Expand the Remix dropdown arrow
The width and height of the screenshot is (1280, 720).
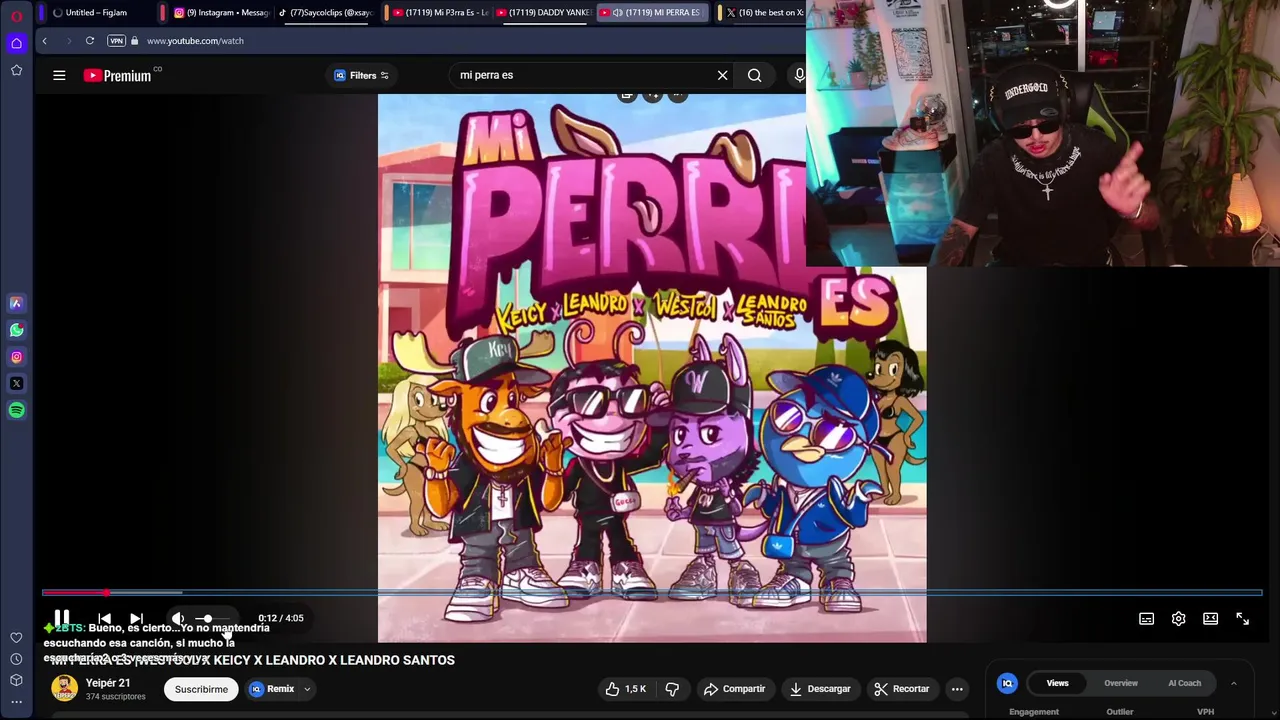[x=307, y=689]
